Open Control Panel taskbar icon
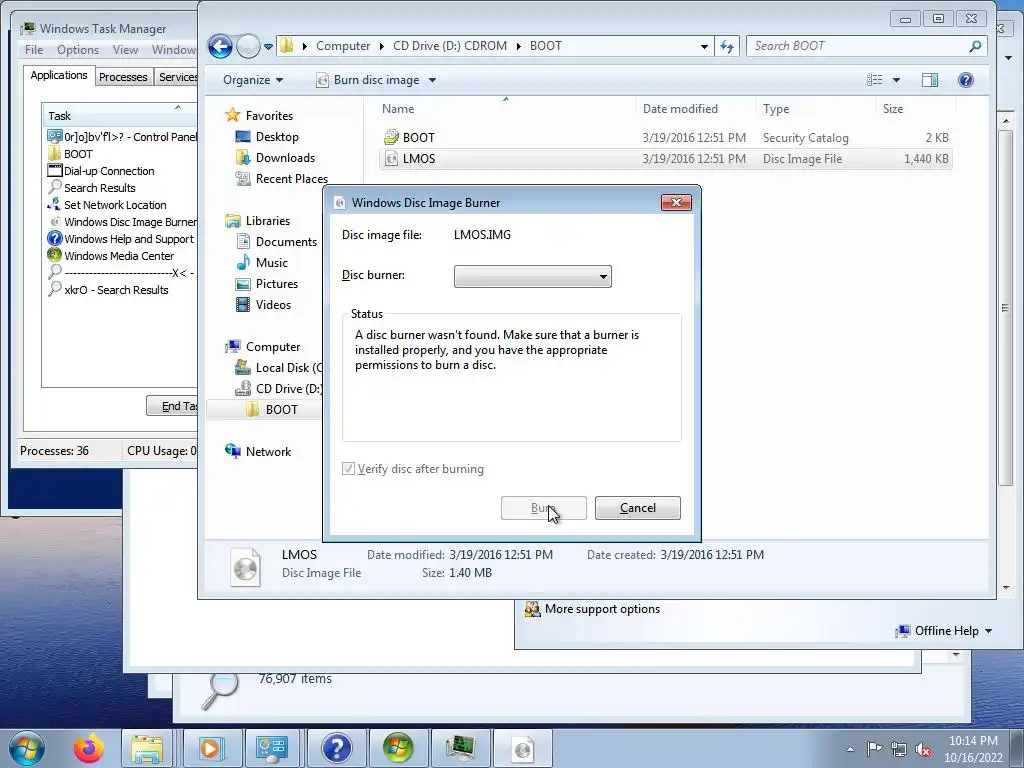Screen dimensions: 1024x768 click(272, 748)
